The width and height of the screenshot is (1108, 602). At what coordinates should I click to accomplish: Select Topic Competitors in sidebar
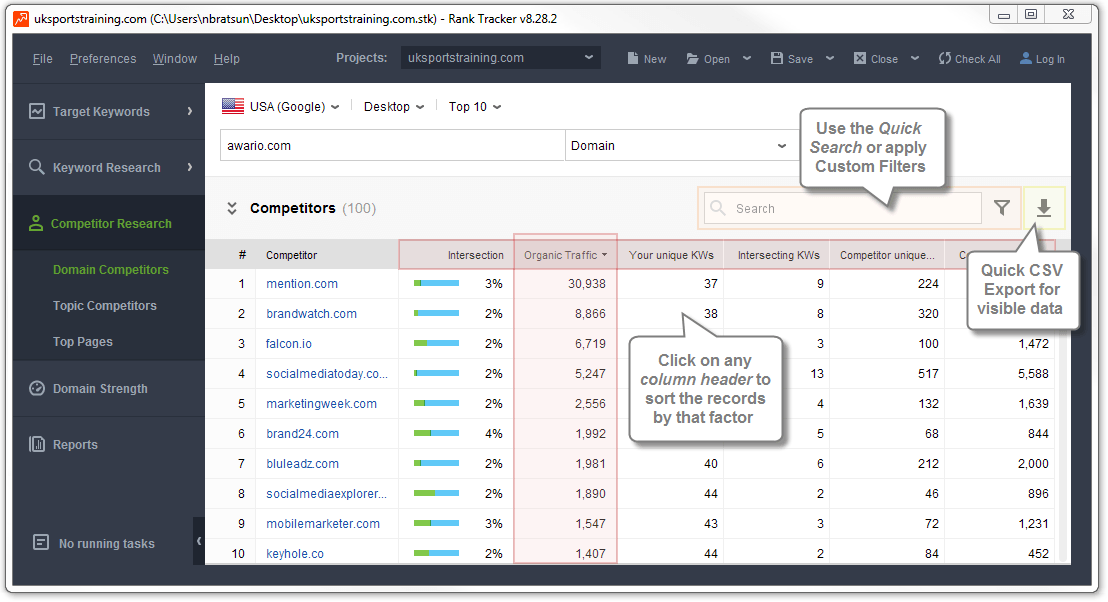click(x=105, y=305)
